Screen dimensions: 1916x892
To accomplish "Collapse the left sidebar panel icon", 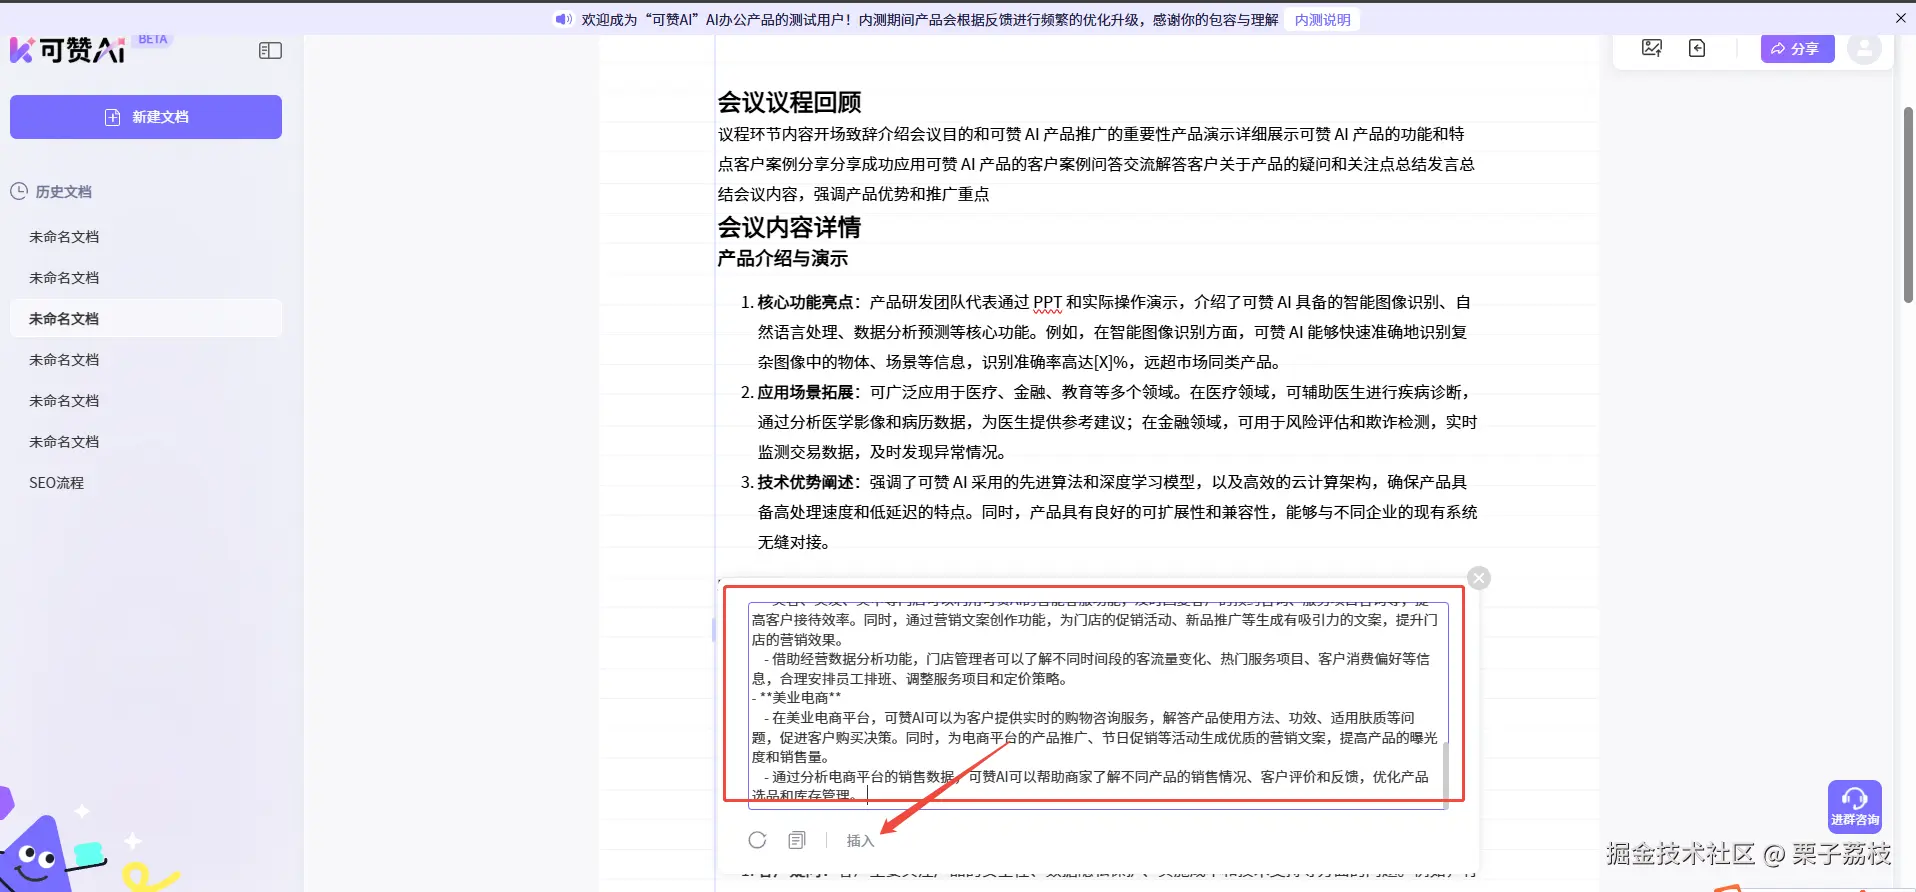I will pyautogui.click(x=270, y=51).
